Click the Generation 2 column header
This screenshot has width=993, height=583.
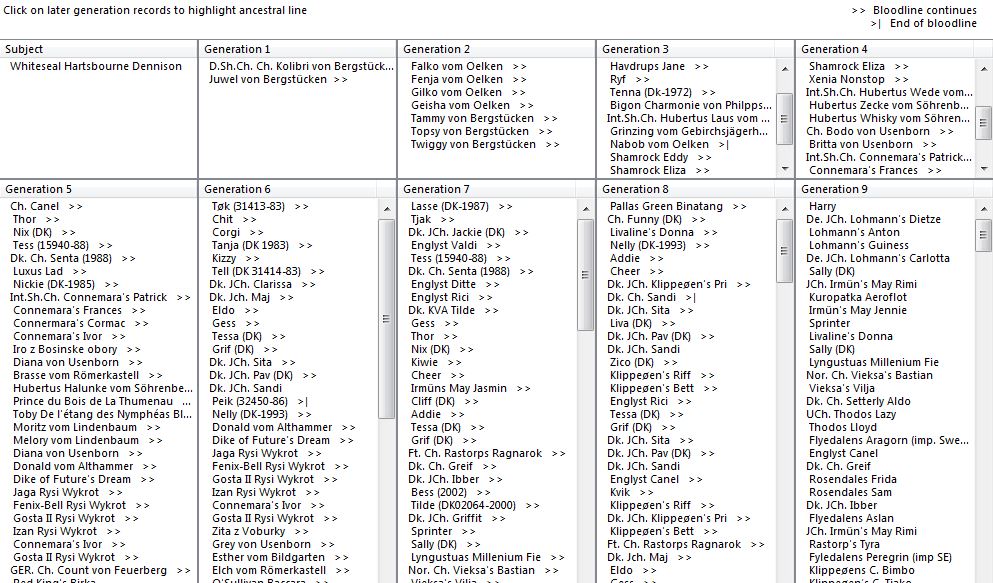tap(496, 49)
